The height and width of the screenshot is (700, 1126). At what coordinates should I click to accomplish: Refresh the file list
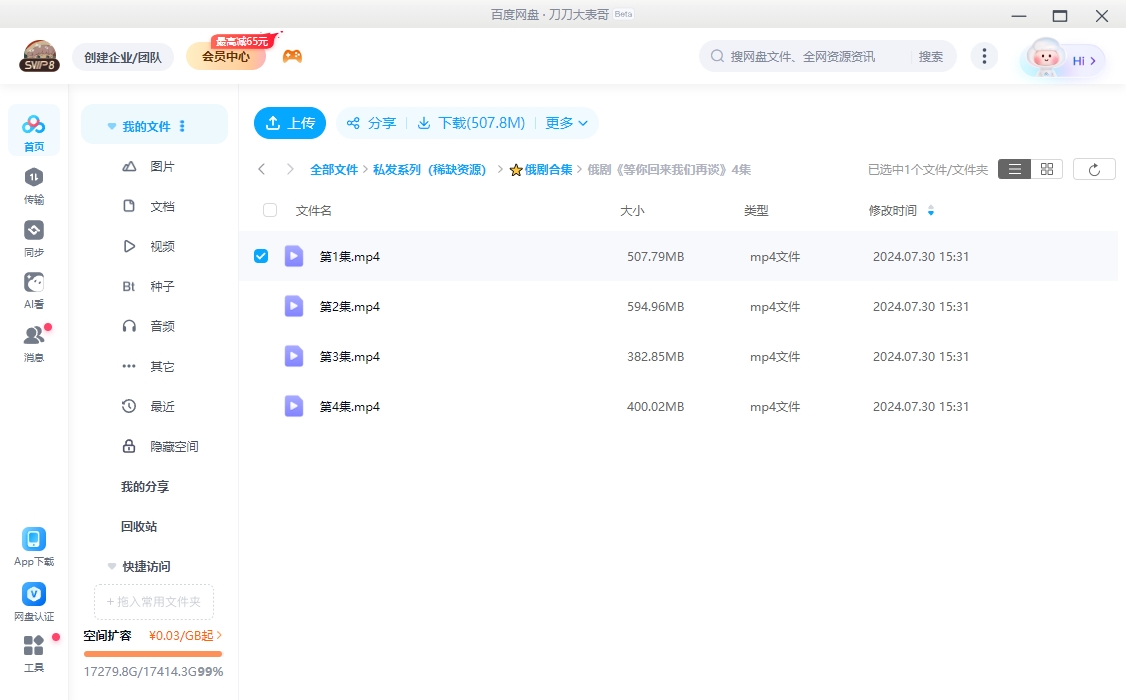pos(1093,168)
